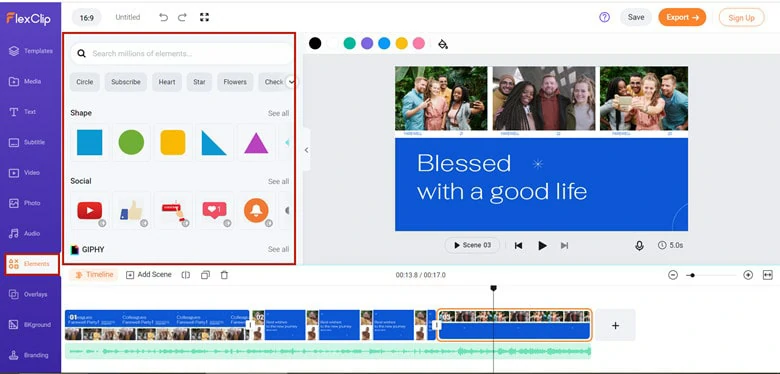Select the pink color swatch
Image resolution: width=780 pixels, height=374 pixels.
click(x=419, y=43)
